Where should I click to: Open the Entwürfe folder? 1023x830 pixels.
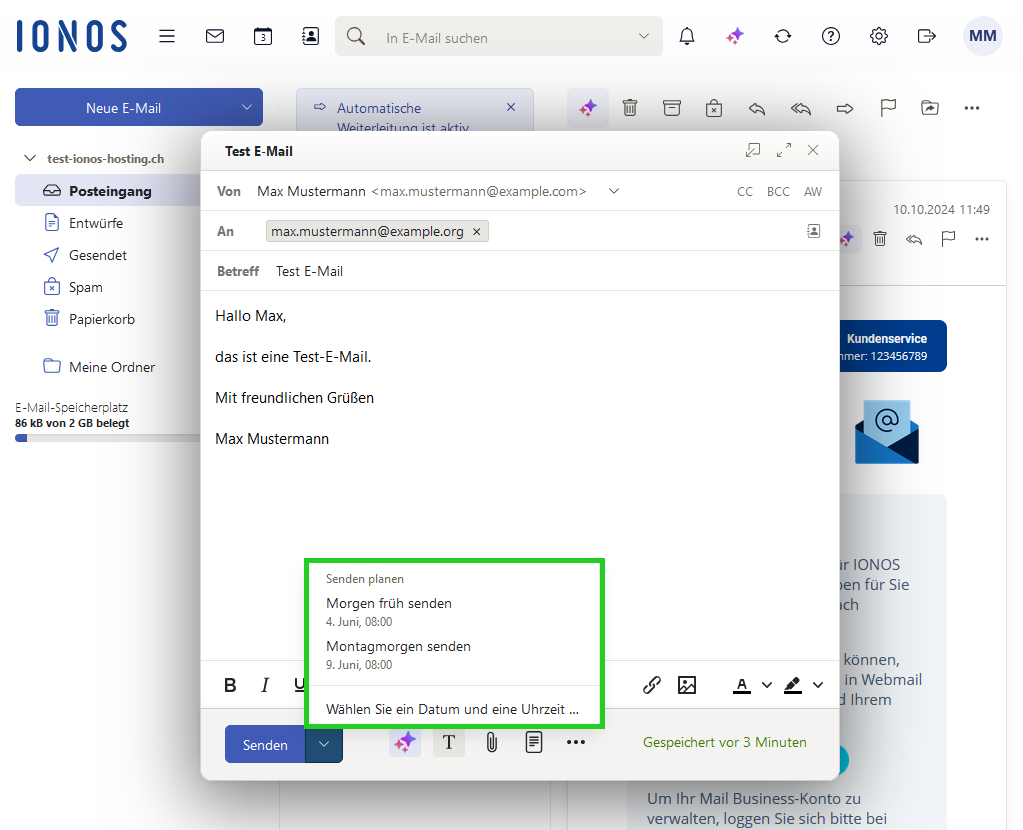tap(96, 223)
